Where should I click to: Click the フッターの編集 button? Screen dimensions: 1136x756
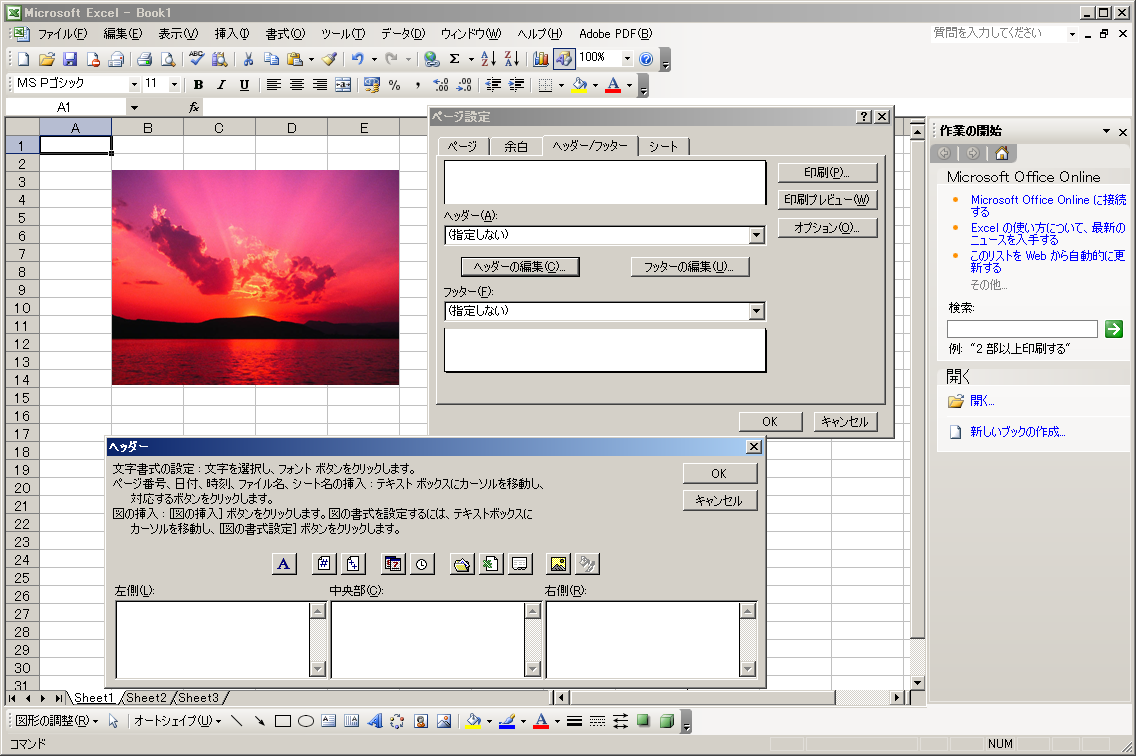(x=690, y=267)
